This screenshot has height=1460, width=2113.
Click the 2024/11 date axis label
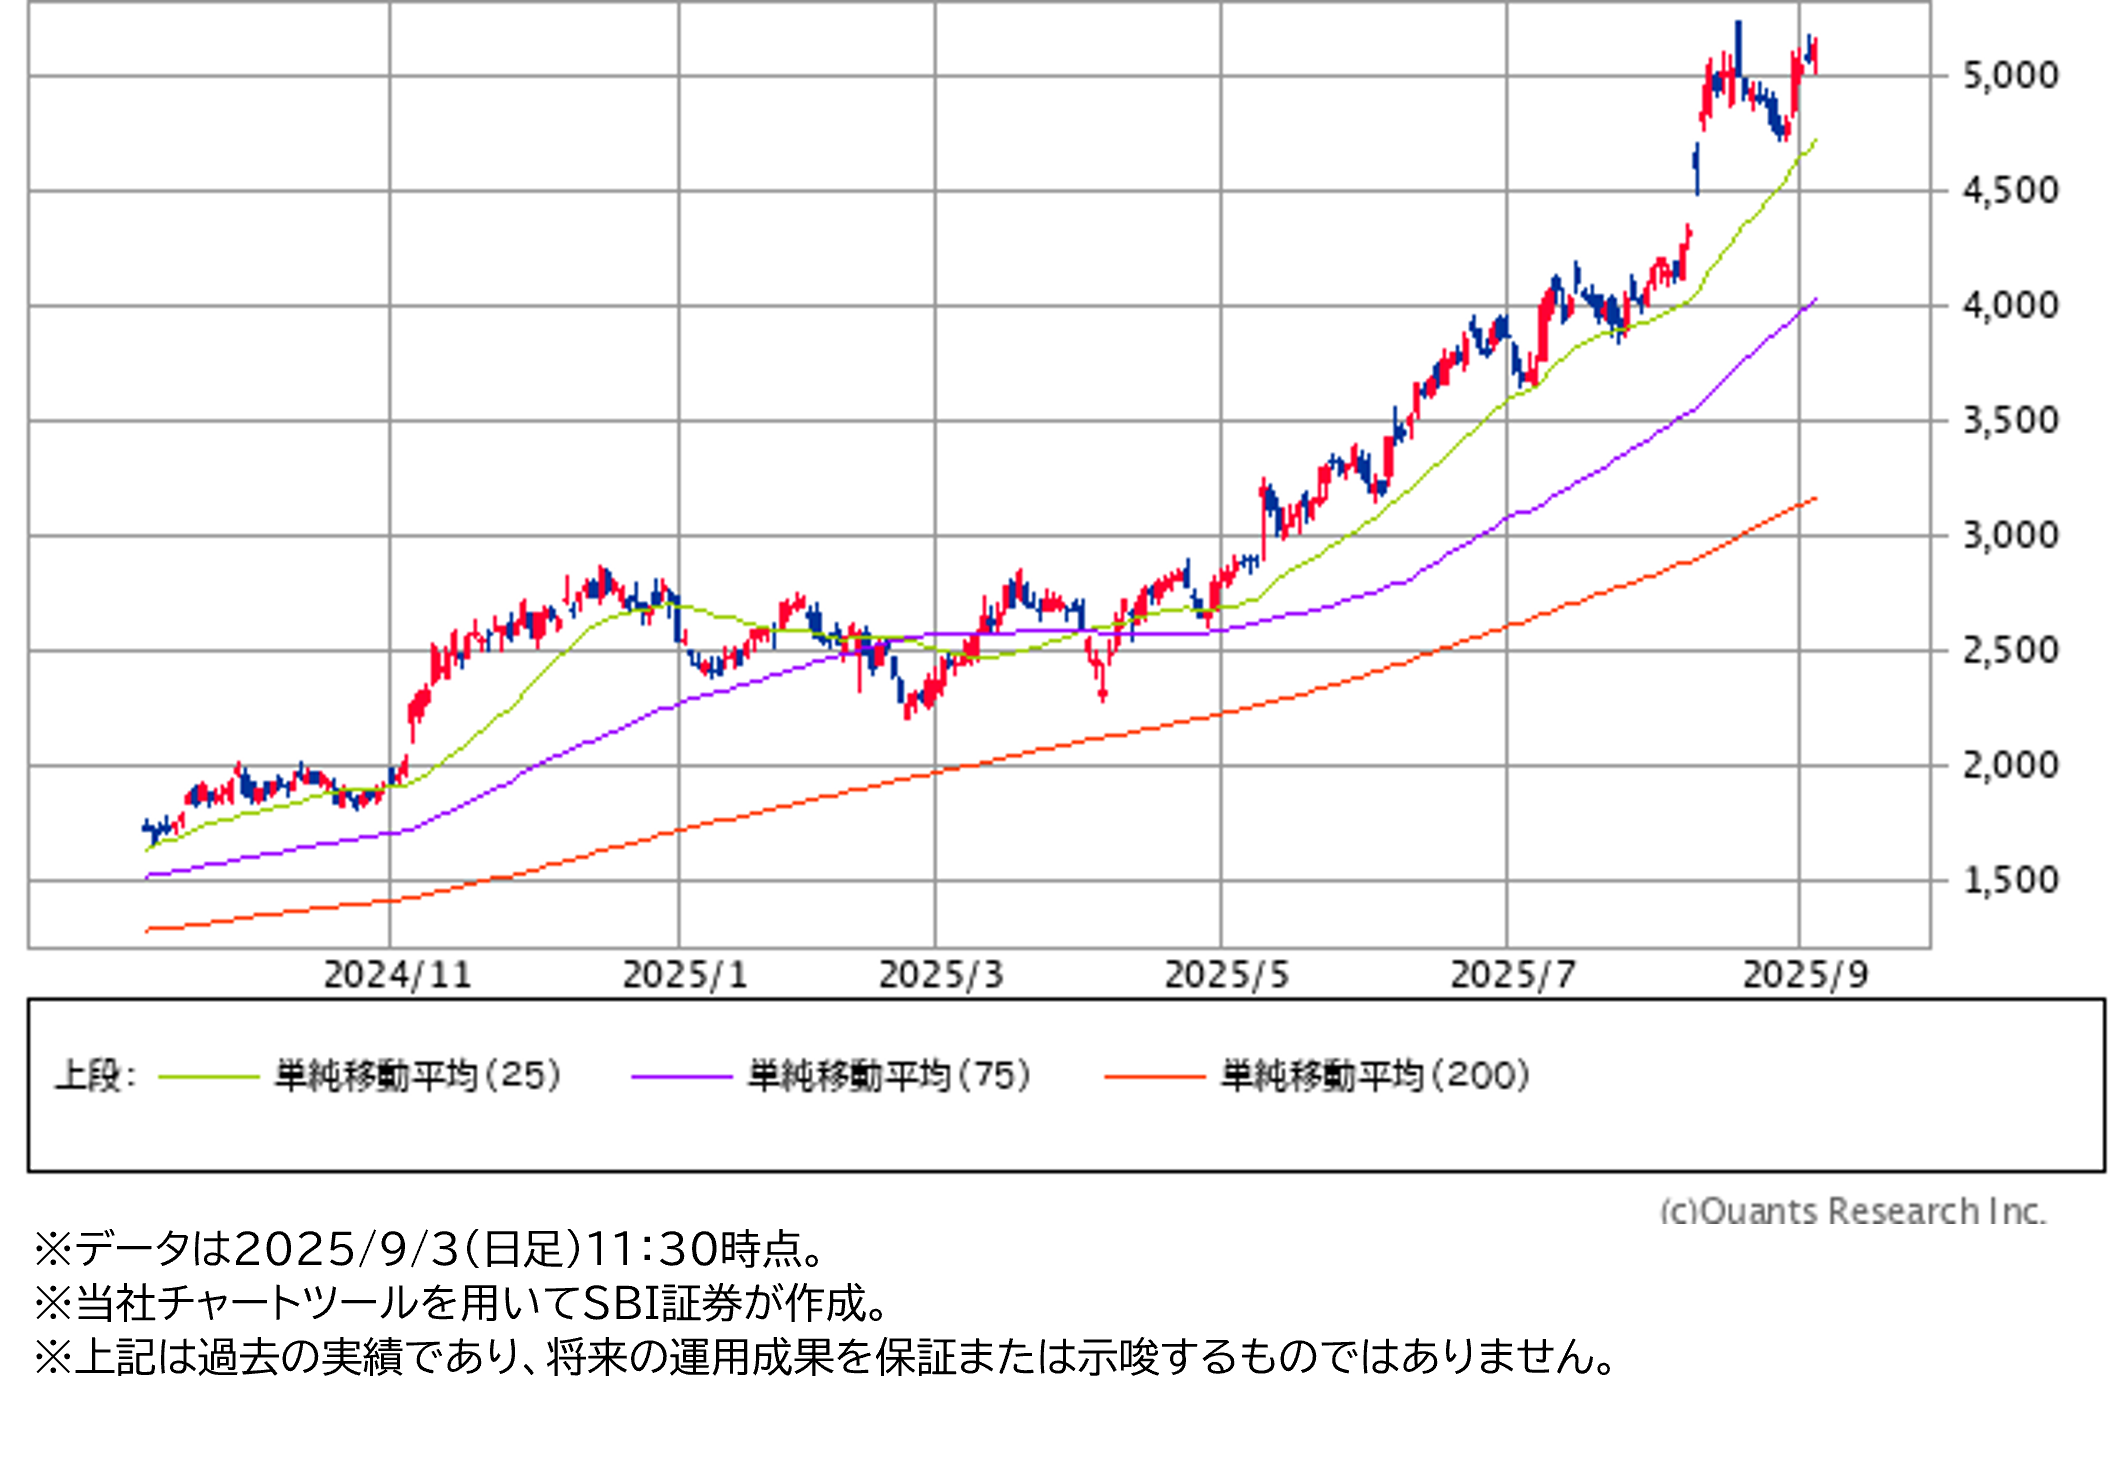(x=397, y=975)
